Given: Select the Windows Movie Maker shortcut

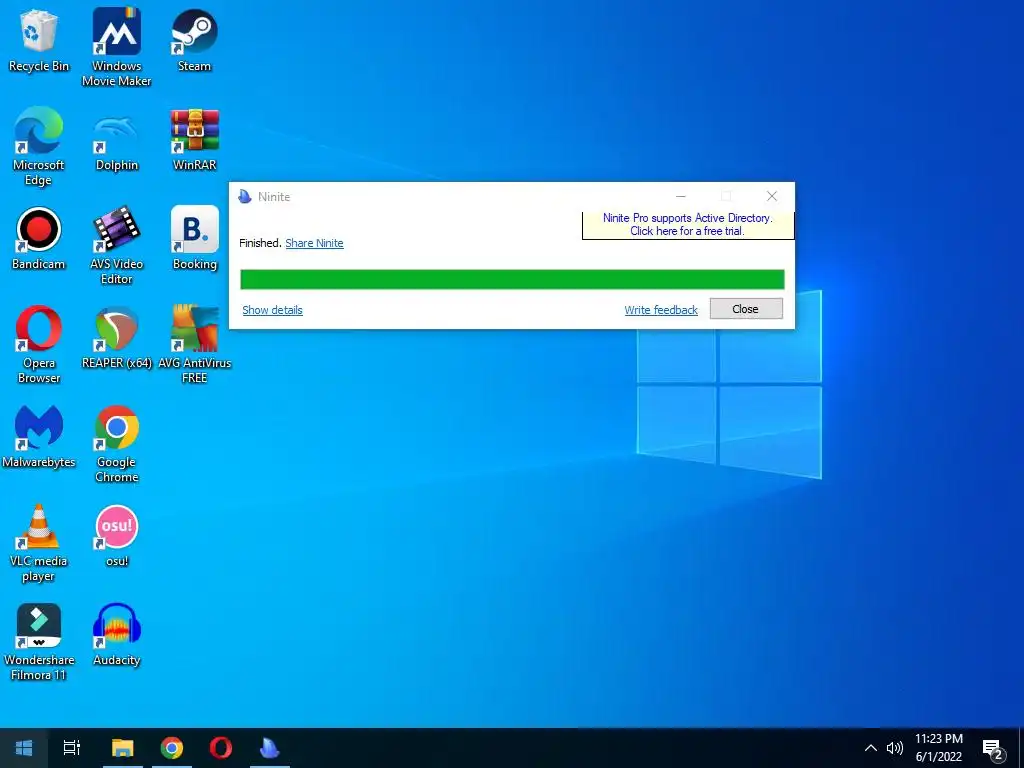Looking at the screenshot, I should pyautogui.click(x=116, y=47).
